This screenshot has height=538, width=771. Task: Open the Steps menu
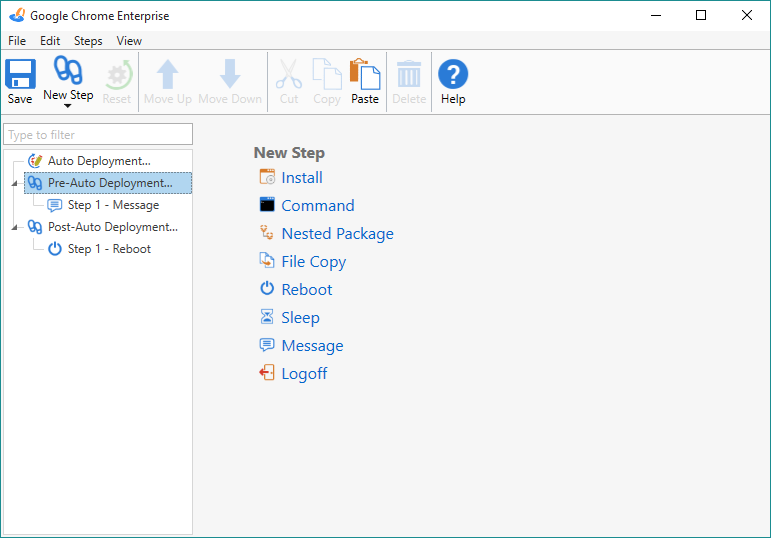[88, 41]
